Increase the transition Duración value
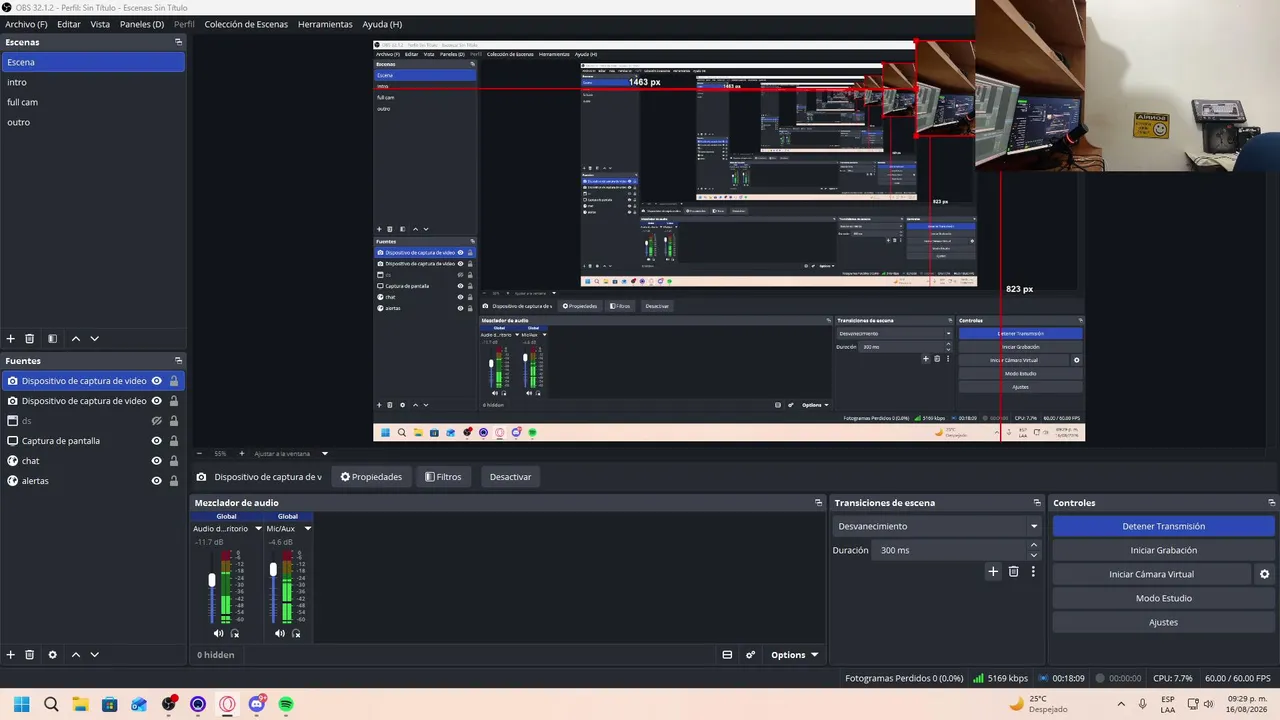Screen dimensions: 1280x720 (1034, 545)
